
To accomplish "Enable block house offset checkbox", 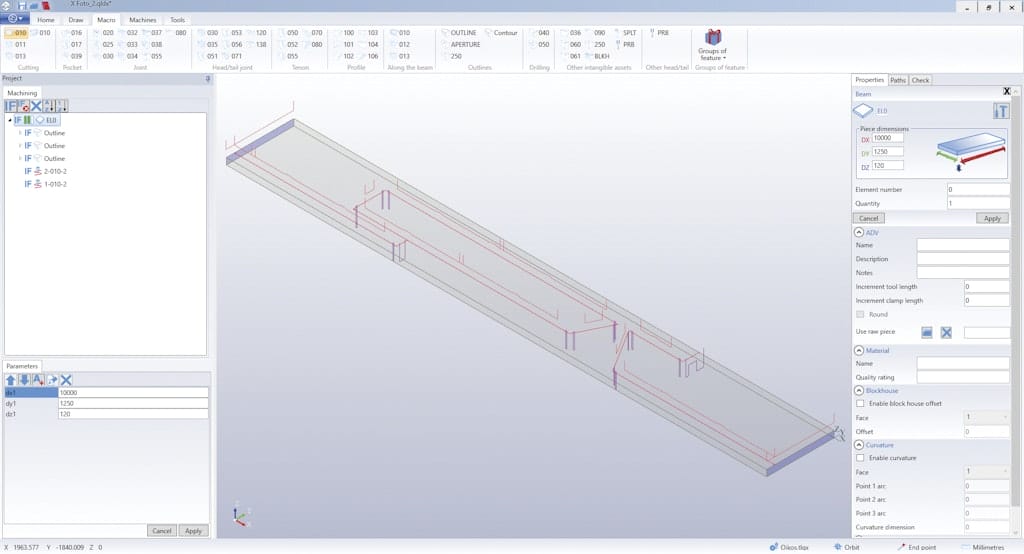I will tap(861, 402).
